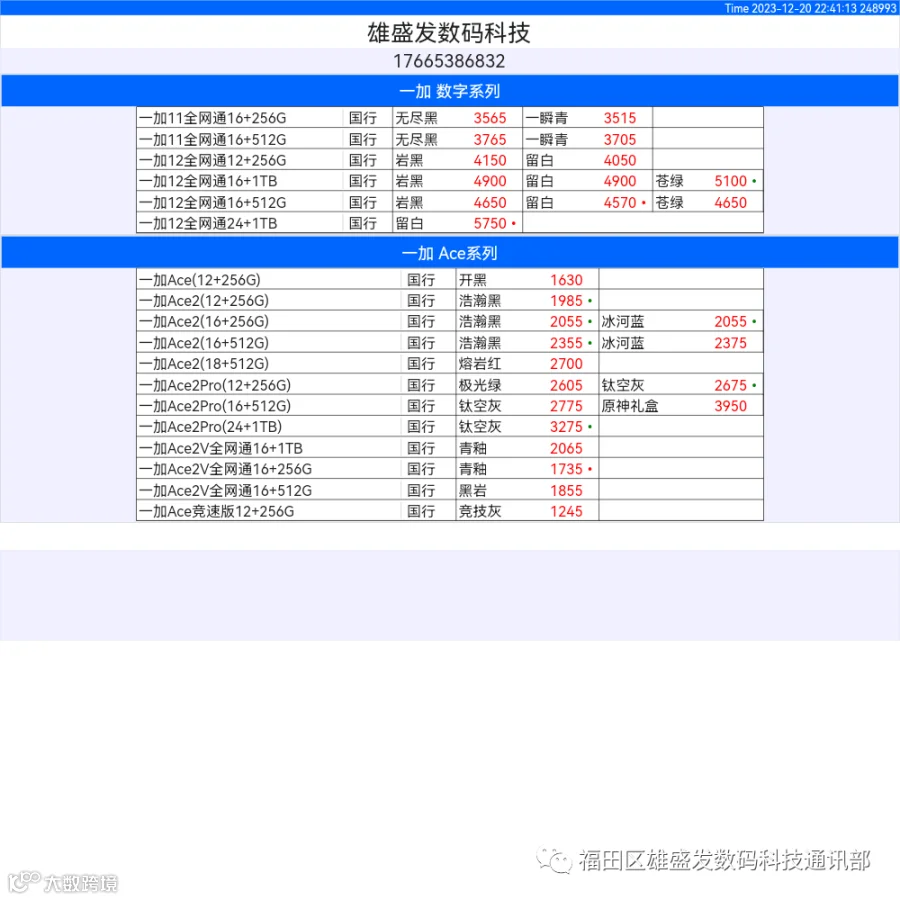Click the price "4570" for 留白
This screenshot has width=900, height=900.
coord(620,203)
